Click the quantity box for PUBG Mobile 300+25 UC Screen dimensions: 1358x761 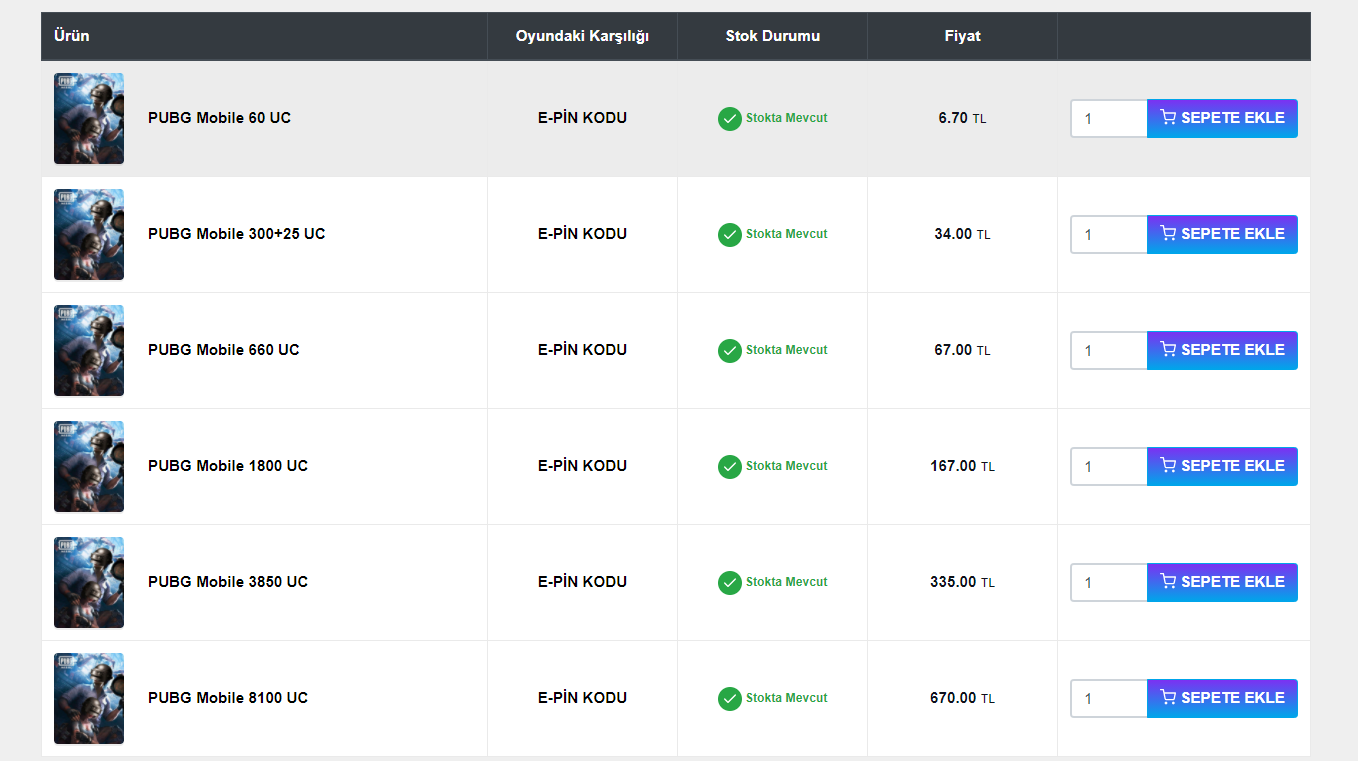[1109, 234]
